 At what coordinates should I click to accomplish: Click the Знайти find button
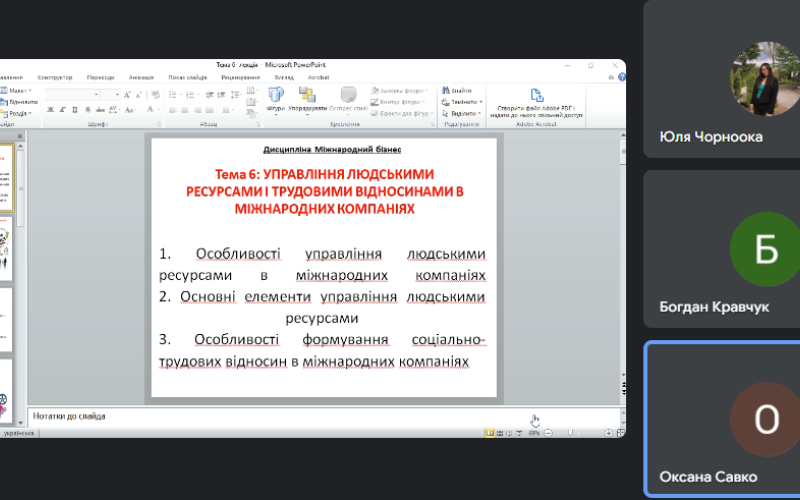(x=457, y=90)
